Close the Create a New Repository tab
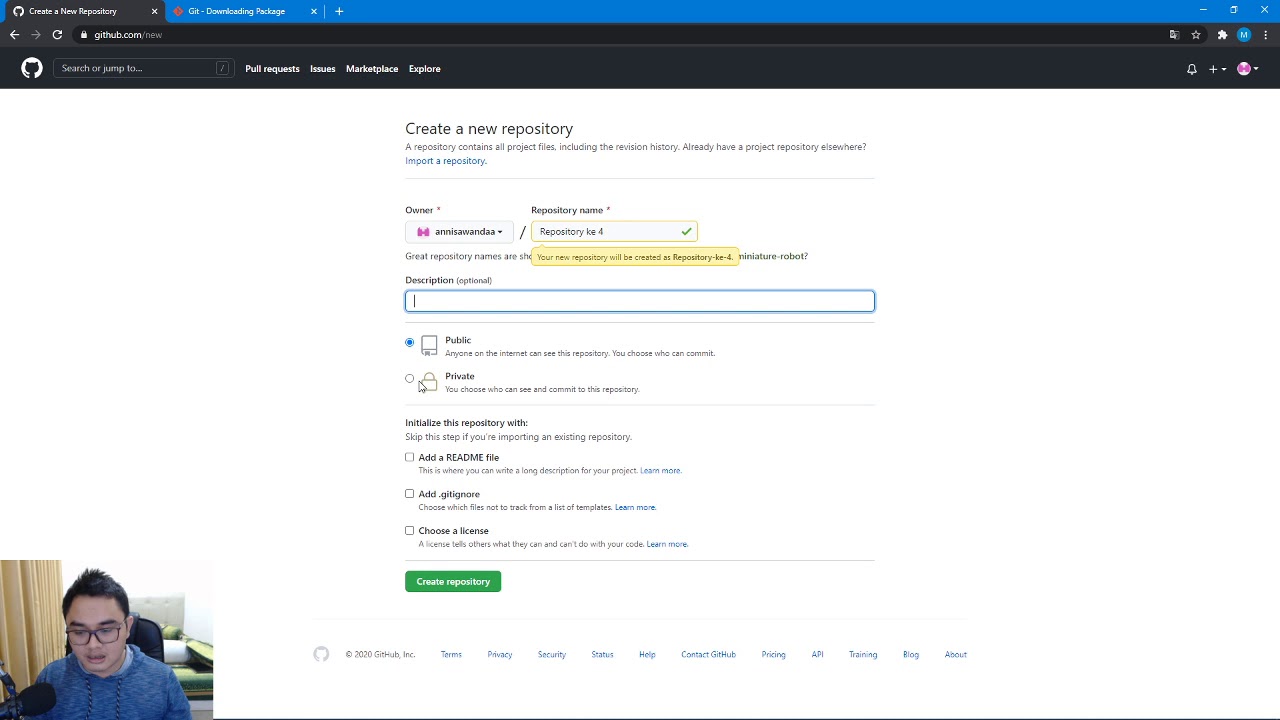1280x720 pixels. pyautogui.click(x=154, y=11)
